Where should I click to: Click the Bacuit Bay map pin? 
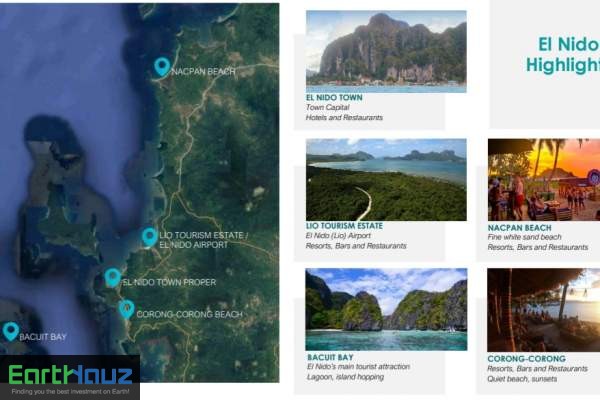(x=11, y=331)
